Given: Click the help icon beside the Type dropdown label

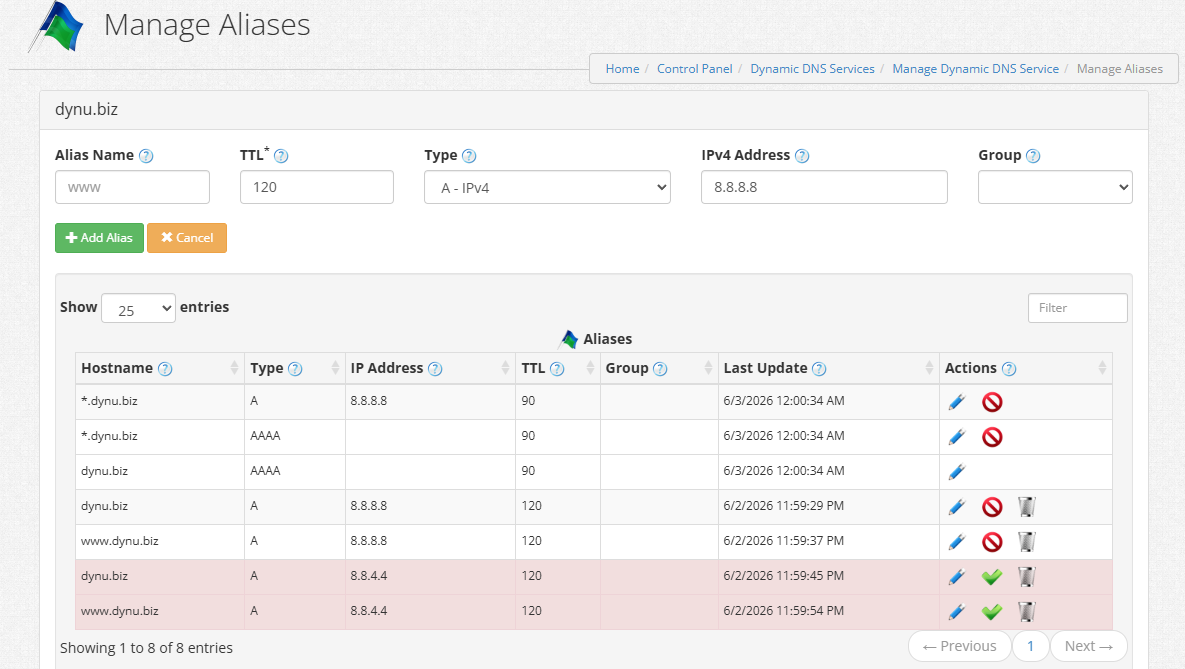Looking at the screenshot, I should pyautogui.click(x=469, y=156).
